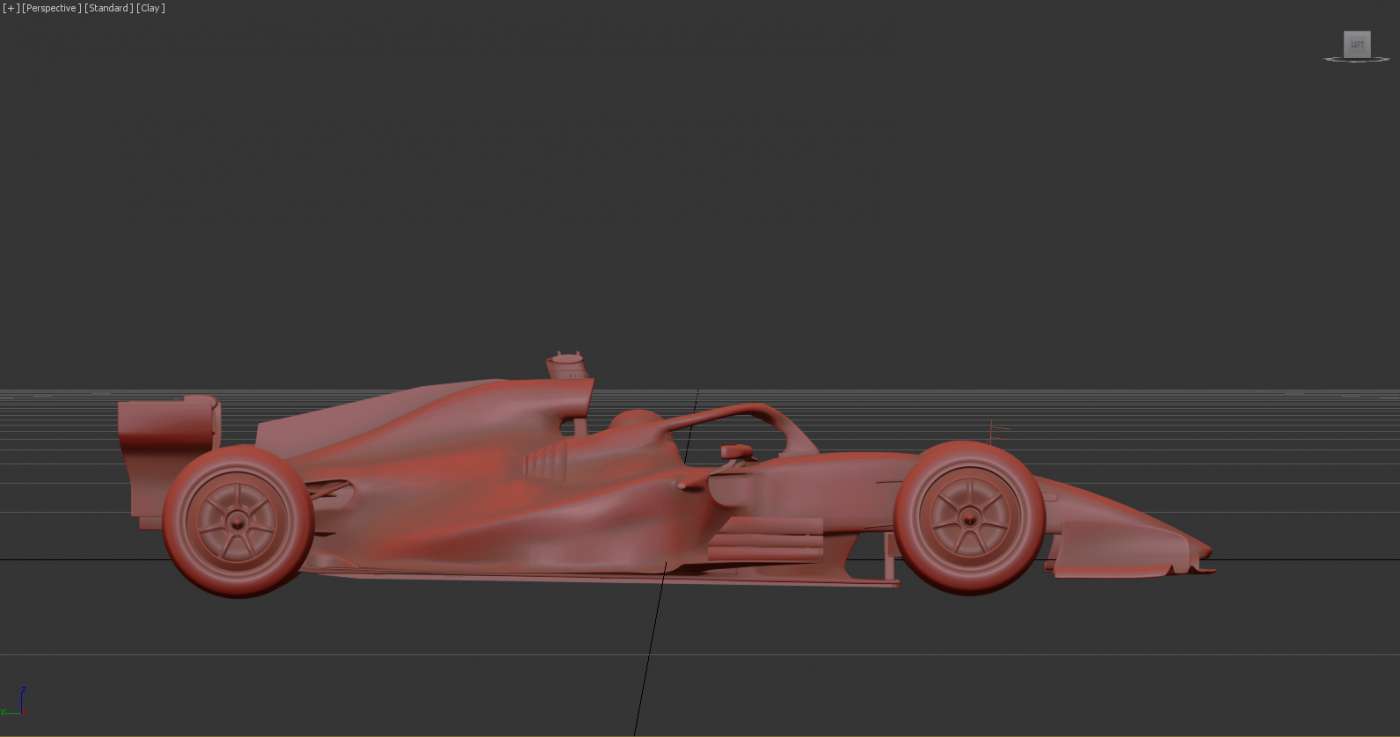Screen dimensions: 1400x737
Task: Select the car's rear wheel hub
Action: 238,520
